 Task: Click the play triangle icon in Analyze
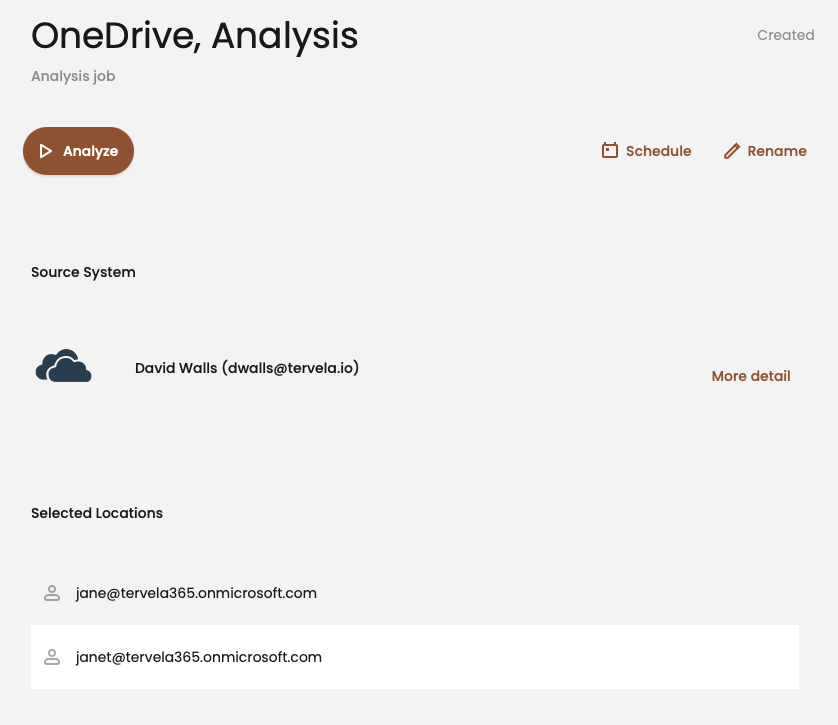[46, 151]
